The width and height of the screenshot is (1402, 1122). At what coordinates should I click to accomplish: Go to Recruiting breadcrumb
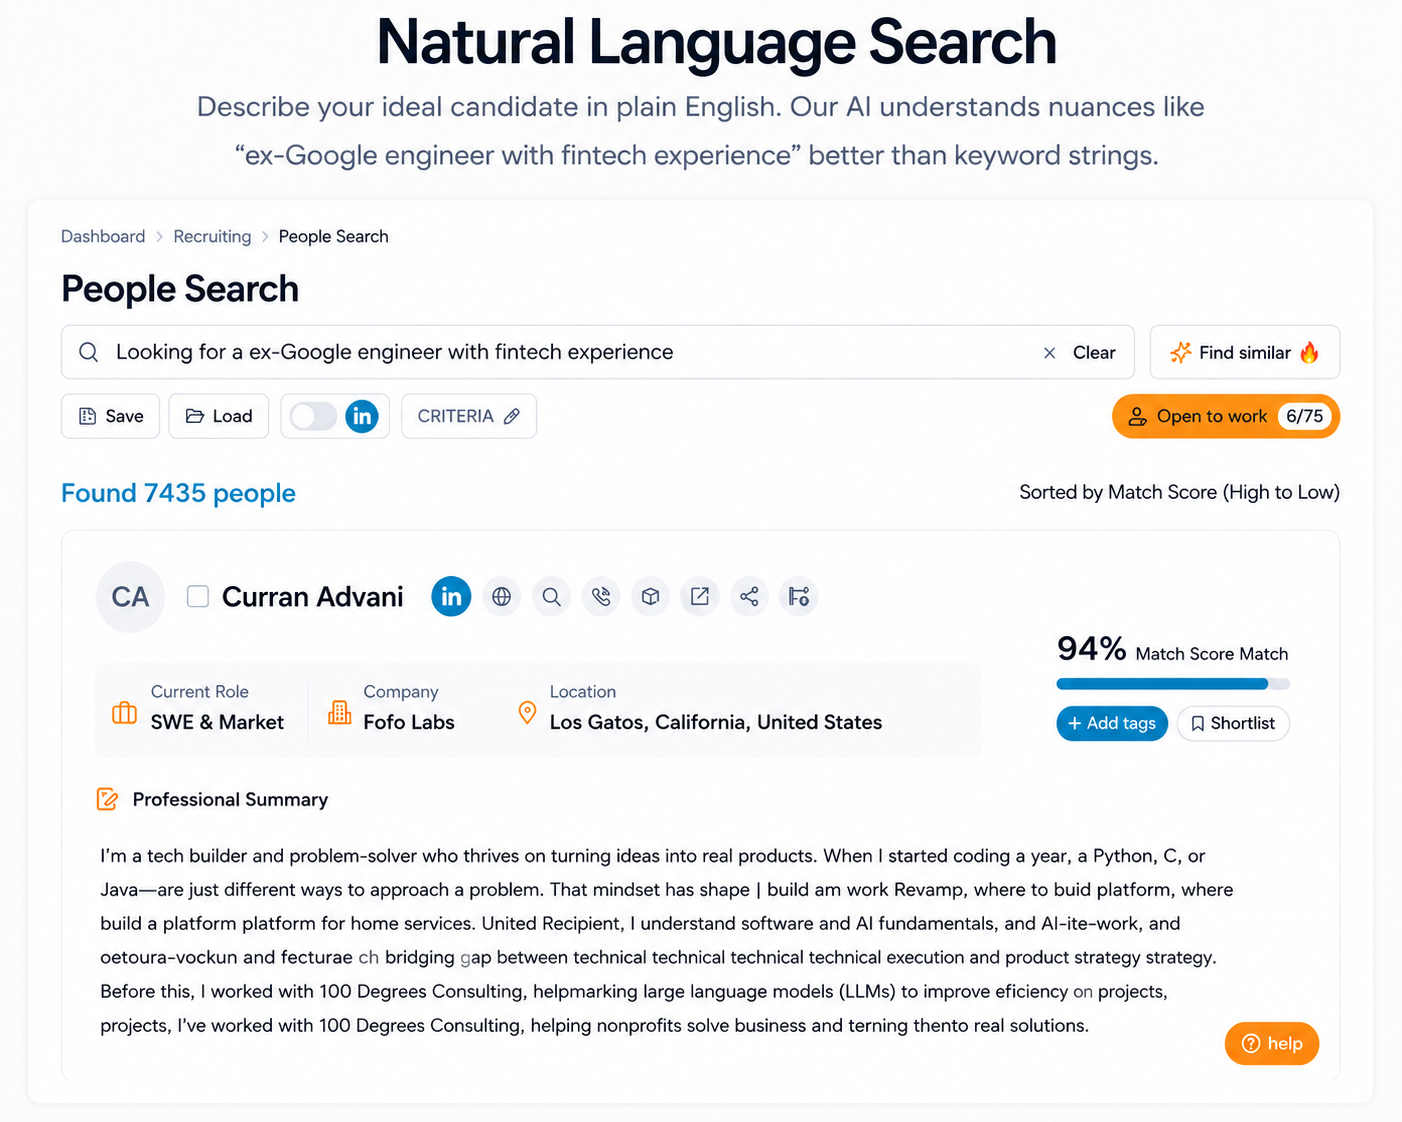pyautogui.click(x=212, y=237)
